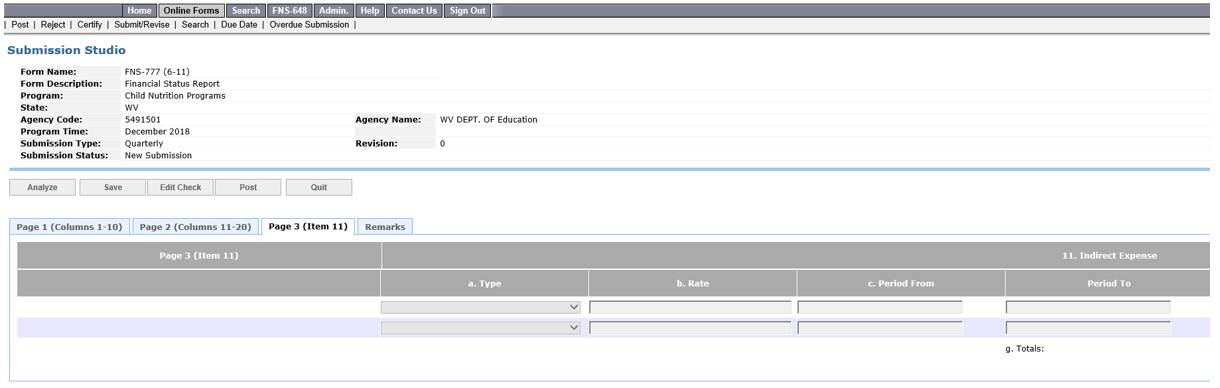The image size is (1220, 388).
Task: Click the 'Page 3 (Item 11)' table header cell
Action: click(x=199, y=255)
